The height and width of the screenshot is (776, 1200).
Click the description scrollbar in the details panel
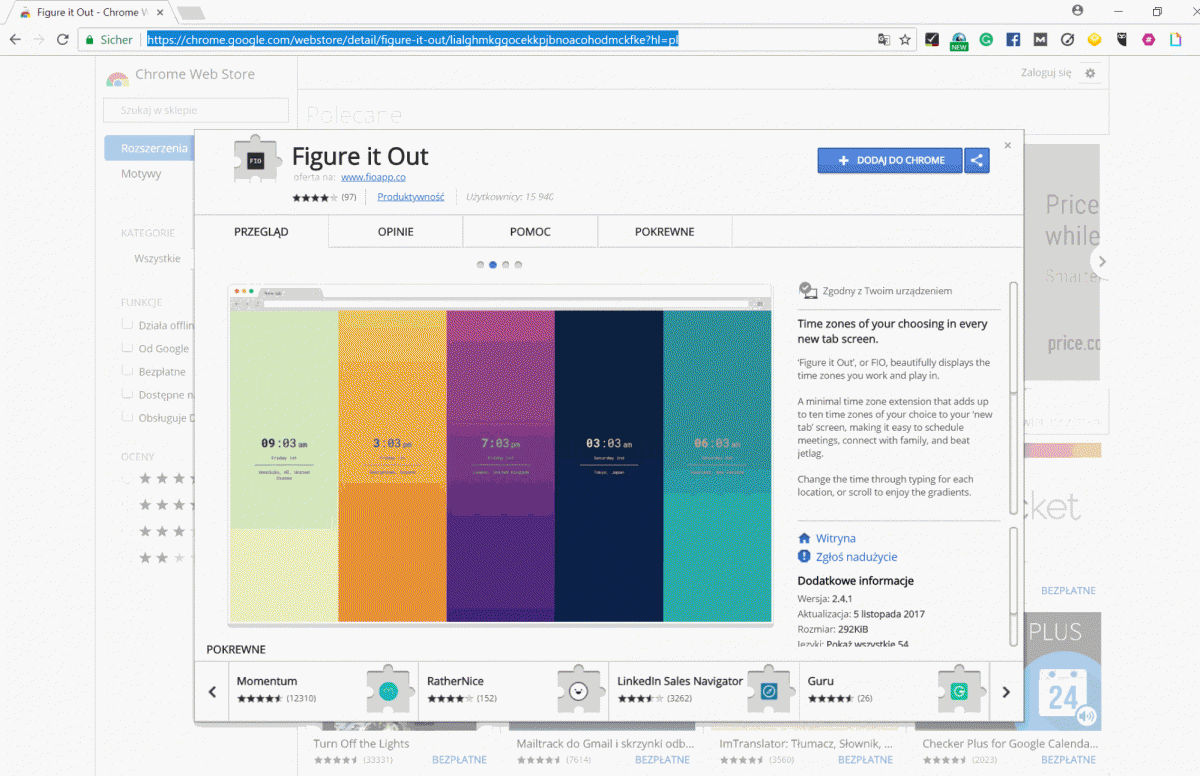pyautogui.click(x=1013, y=338)
